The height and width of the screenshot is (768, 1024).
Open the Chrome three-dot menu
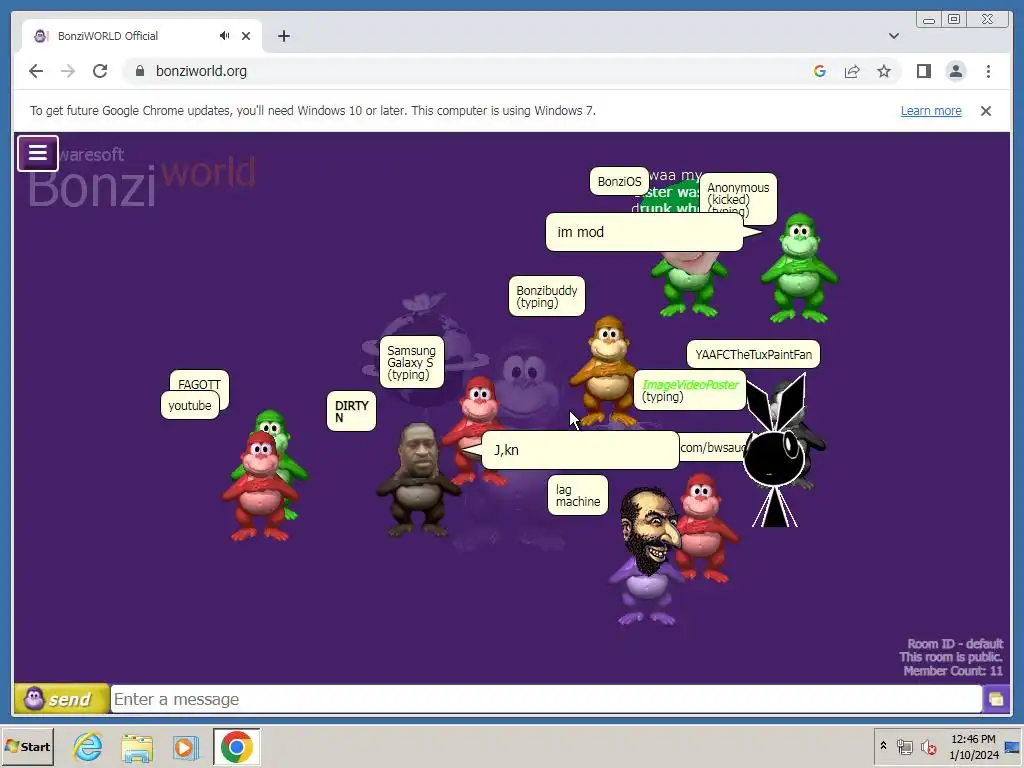coord(988,71)
